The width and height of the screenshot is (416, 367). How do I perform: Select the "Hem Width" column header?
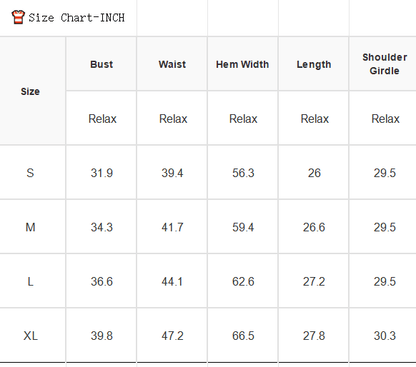coord(243,64)
